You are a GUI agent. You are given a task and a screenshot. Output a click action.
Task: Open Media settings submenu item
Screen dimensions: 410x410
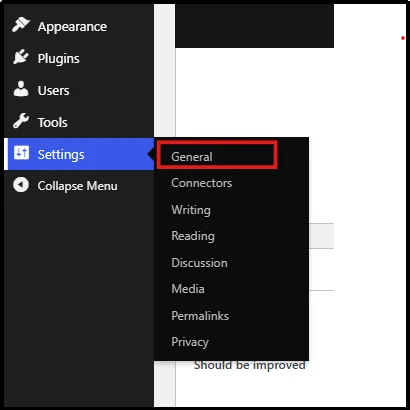coord(188,289)
